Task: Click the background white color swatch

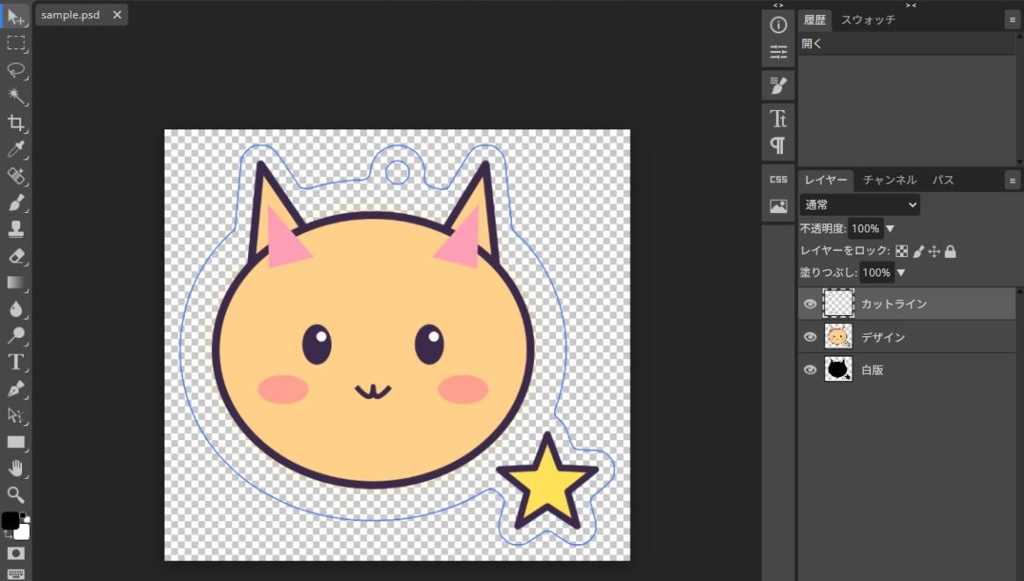Action: (24, 533)
